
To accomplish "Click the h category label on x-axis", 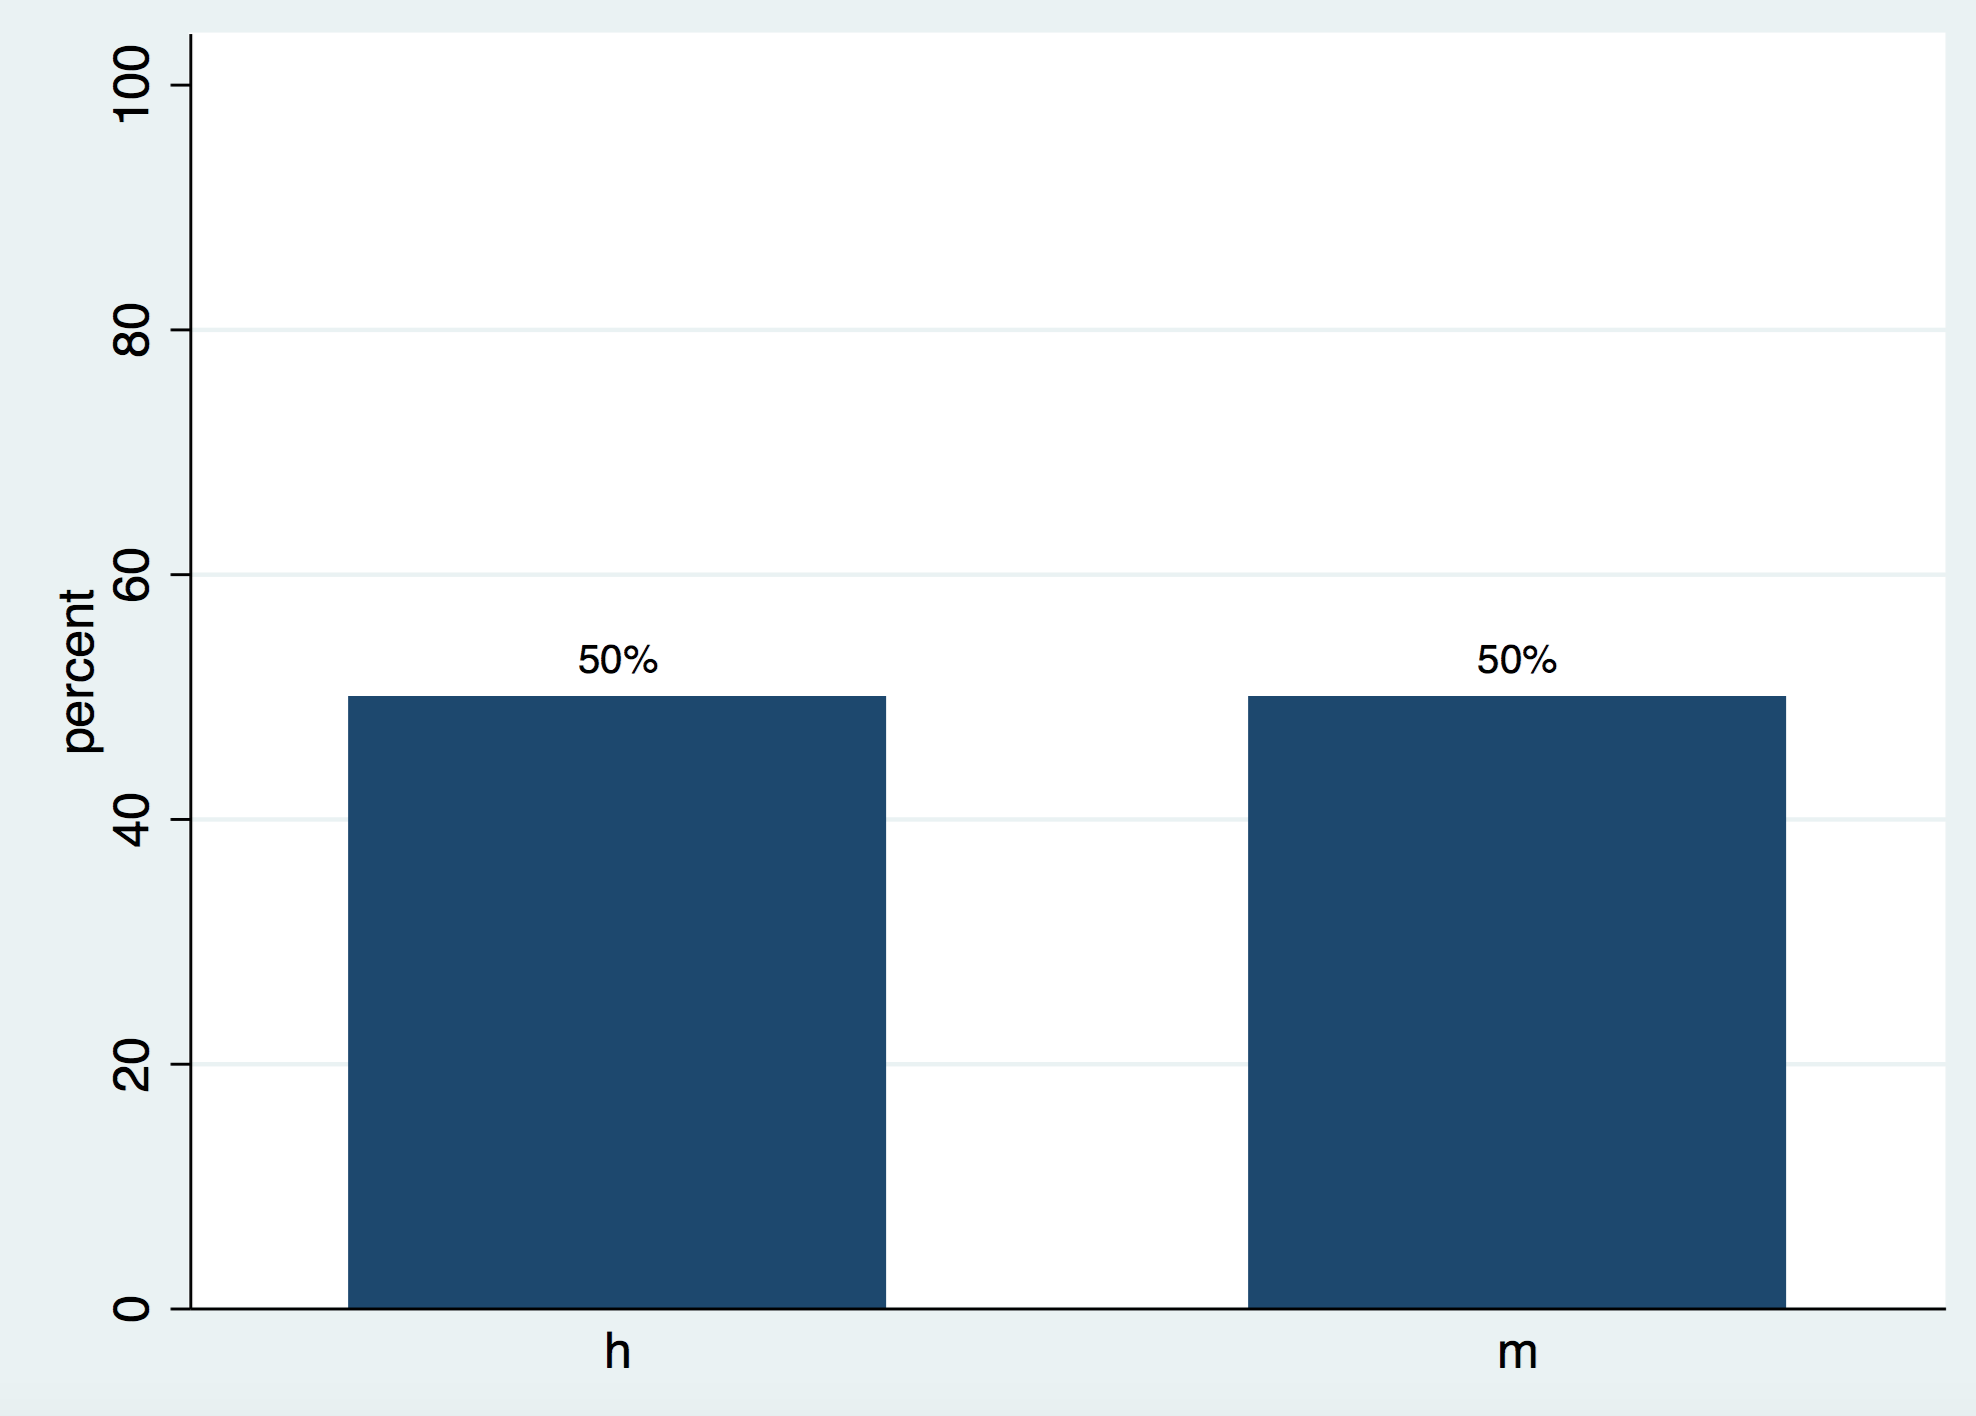I will point(617,1352).
